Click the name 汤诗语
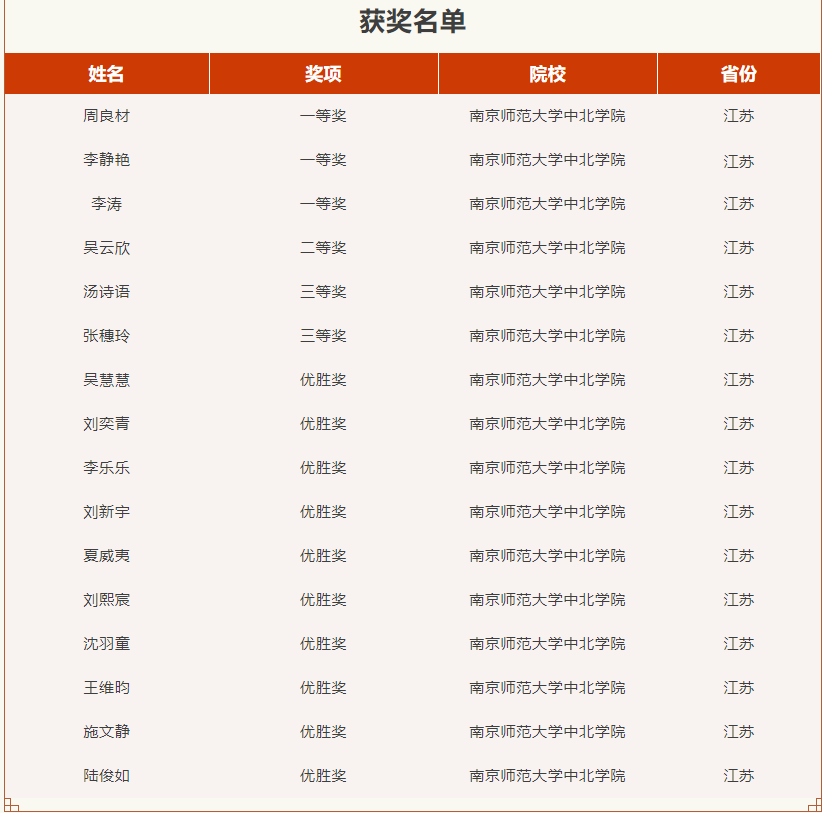The width and height of the screenshot is (822, 813). click(106, 292)
